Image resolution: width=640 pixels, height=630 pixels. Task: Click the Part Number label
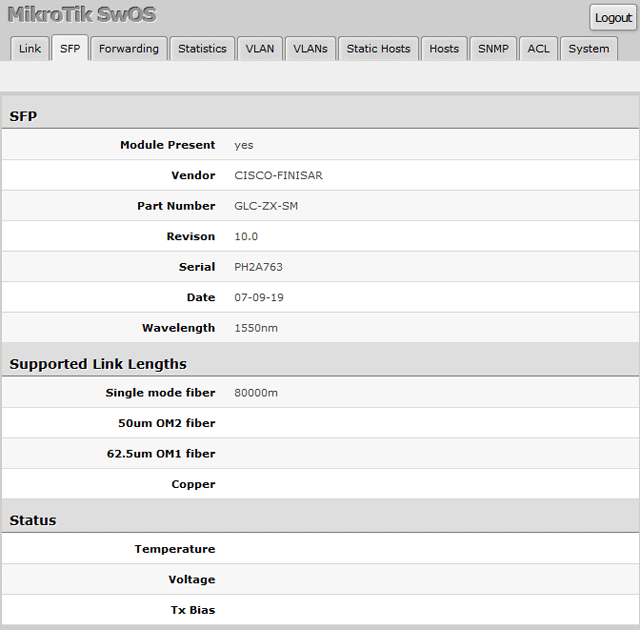(x=176, y=206)
